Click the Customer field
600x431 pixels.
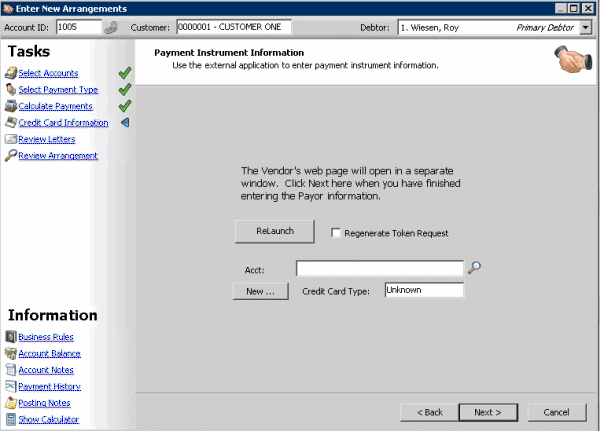coord(234,27)
